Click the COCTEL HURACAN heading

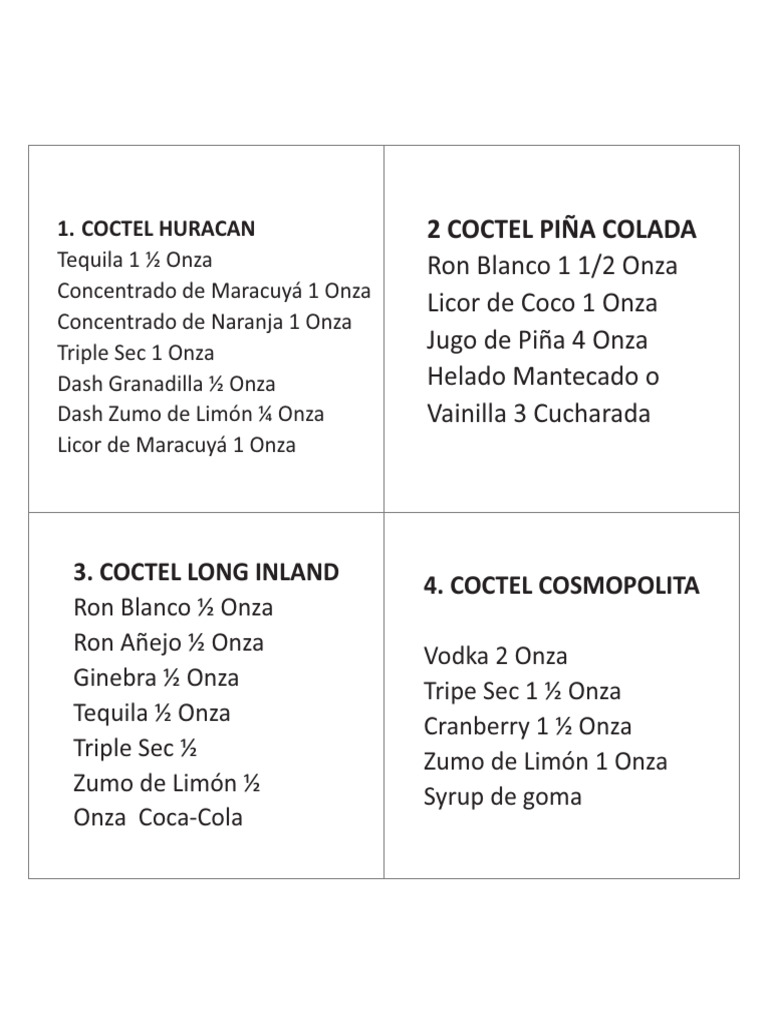pos(156,229)
